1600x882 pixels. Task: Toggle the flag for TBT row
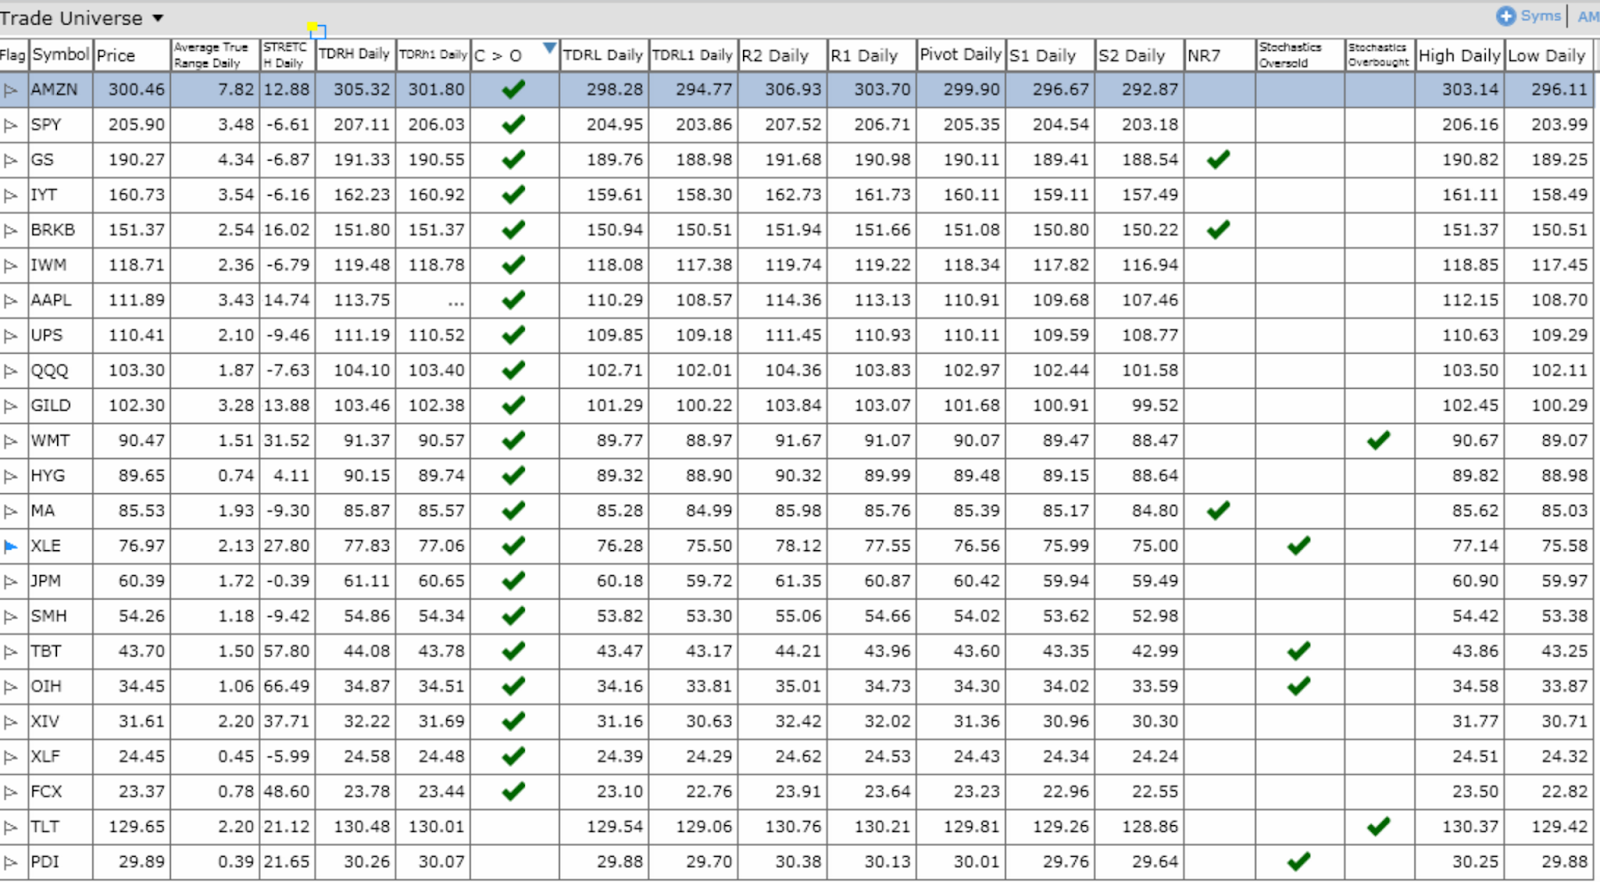[11, 652]
